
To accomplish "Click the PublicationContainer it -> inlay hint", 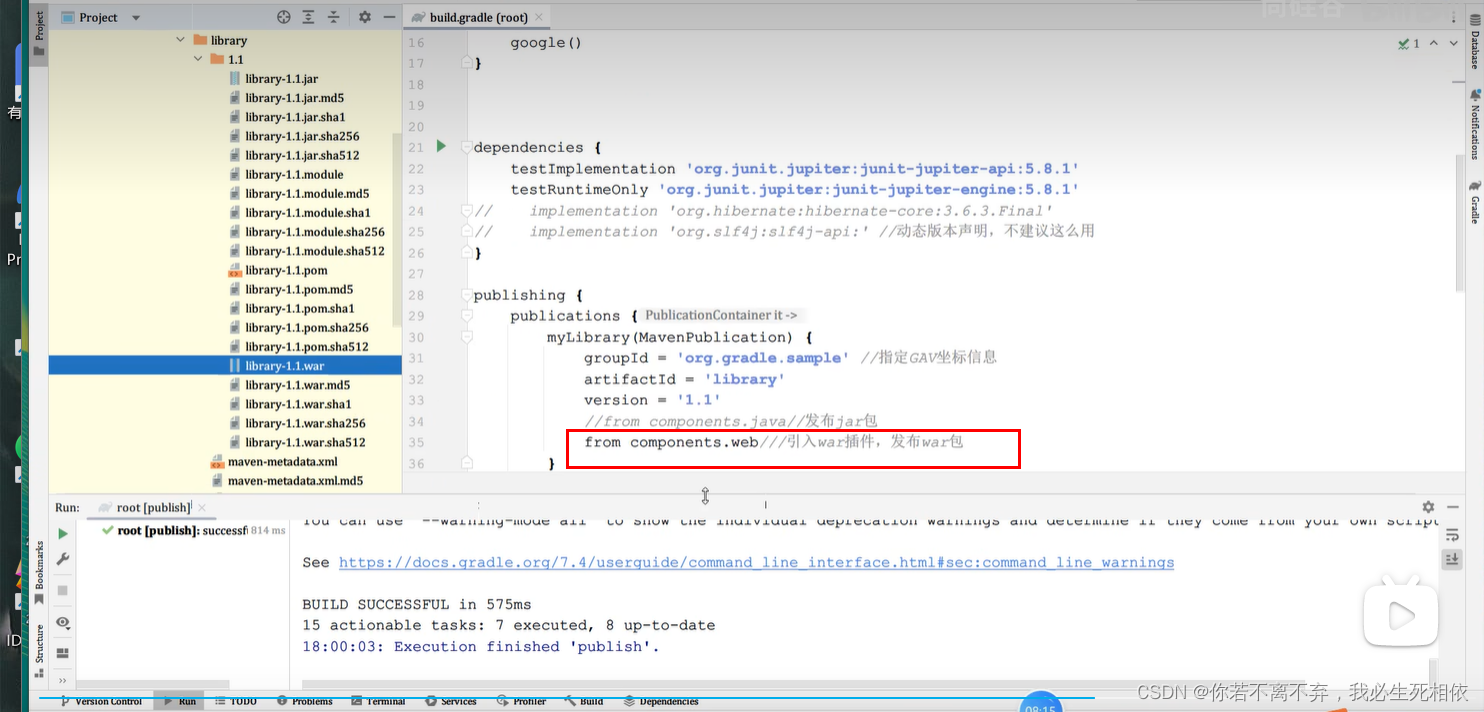I will coord(721,315).
